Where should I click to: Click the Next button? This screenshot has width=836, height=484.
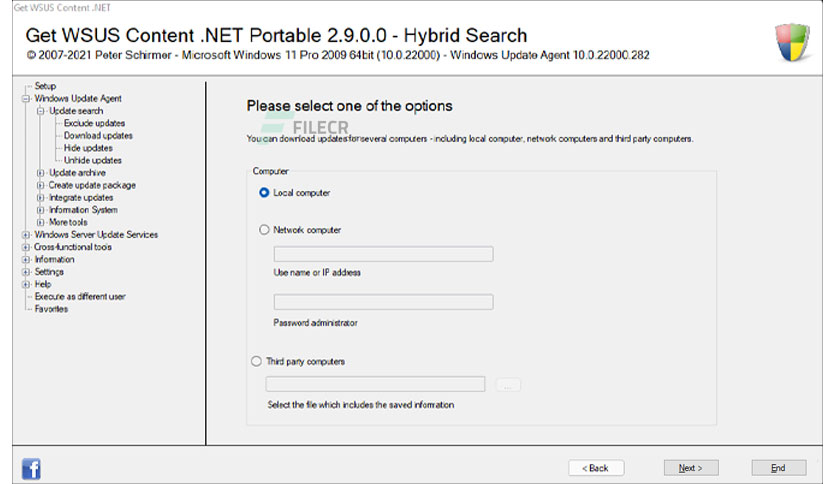(x=691, y=468)
